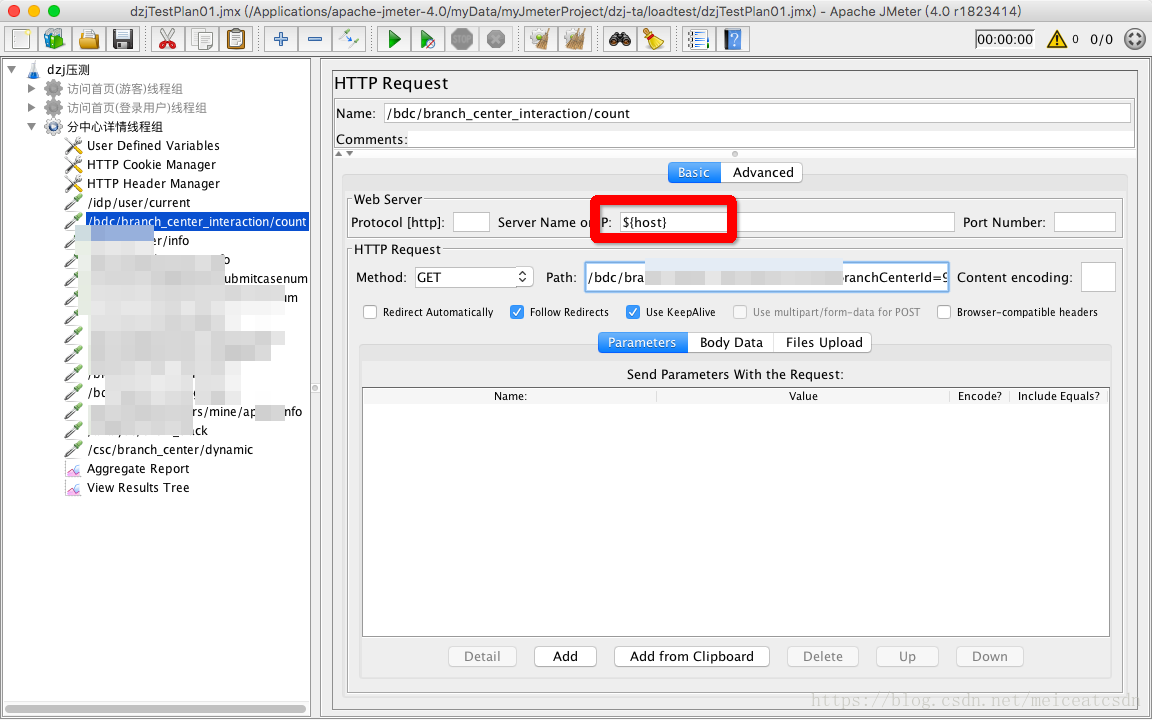Expand all nodes with plus icon
Image resolution: width=1152 pixels, height=720 pixels.
pyautogui.click(x=281, y=39)
